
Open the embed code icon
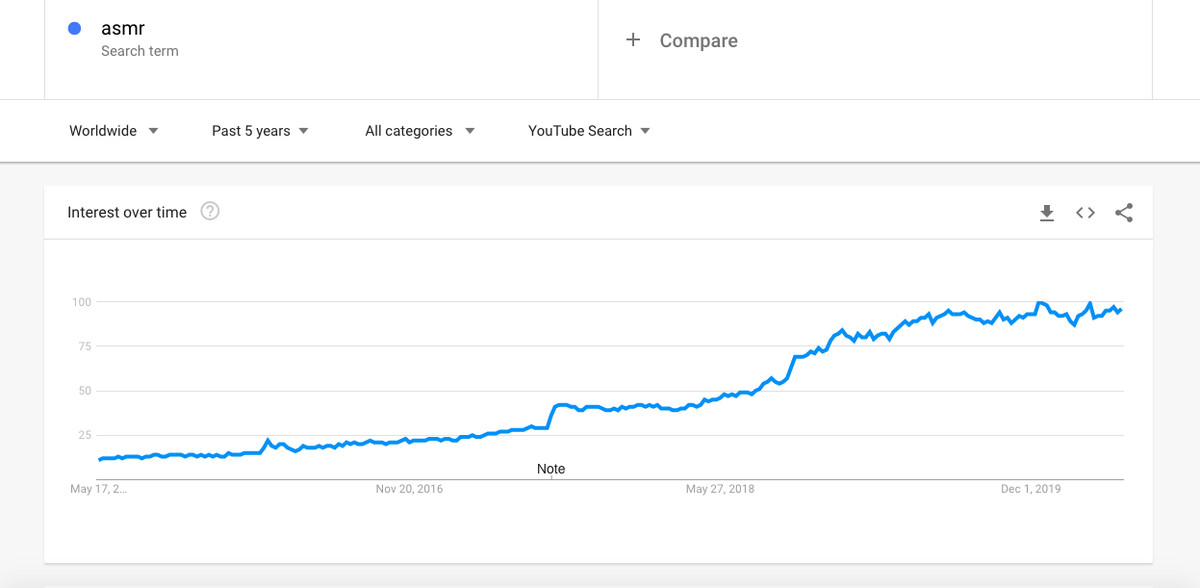coord(1085,213)
